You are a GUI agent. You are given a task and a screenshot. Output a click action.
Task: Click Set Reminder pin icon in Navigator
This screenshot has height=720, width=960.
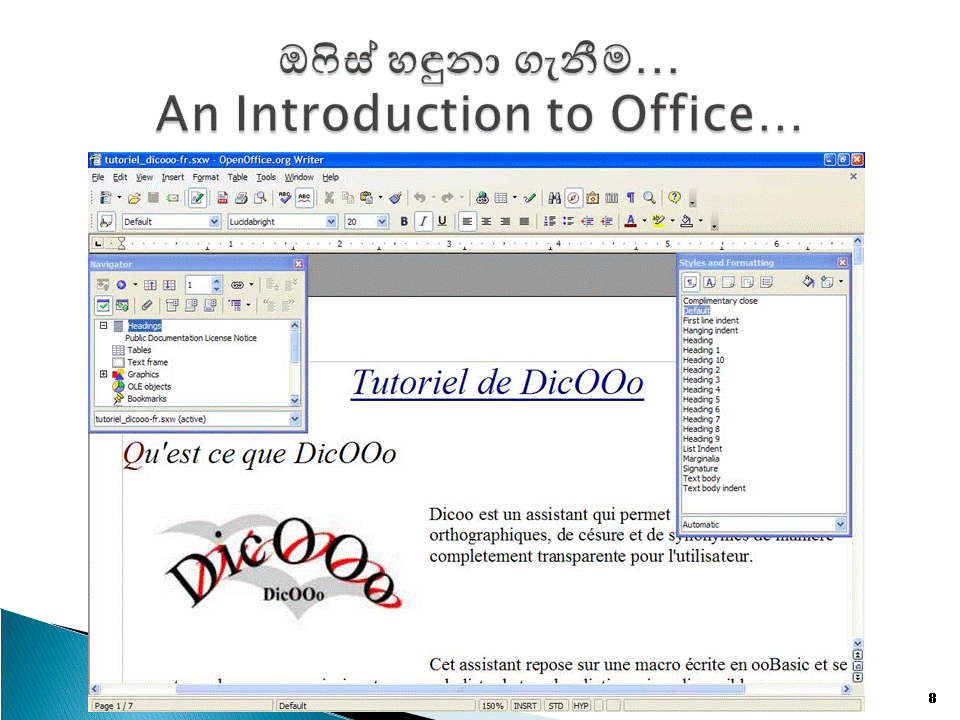[x=146, y=305]
